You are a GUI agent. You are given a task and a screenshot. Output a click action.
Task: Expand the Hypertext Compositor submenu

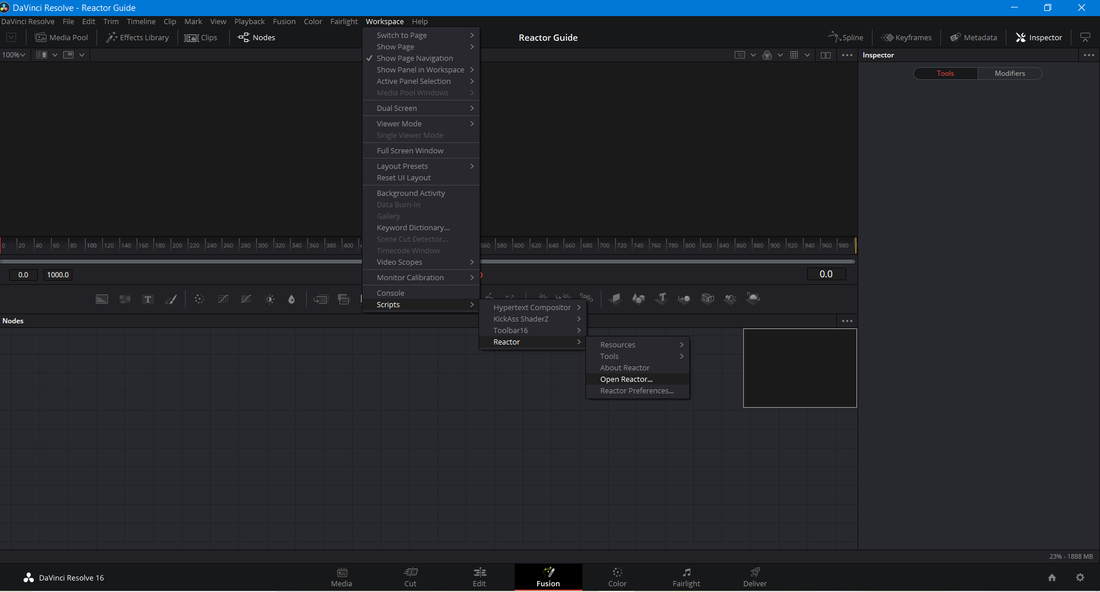(532, 308)
